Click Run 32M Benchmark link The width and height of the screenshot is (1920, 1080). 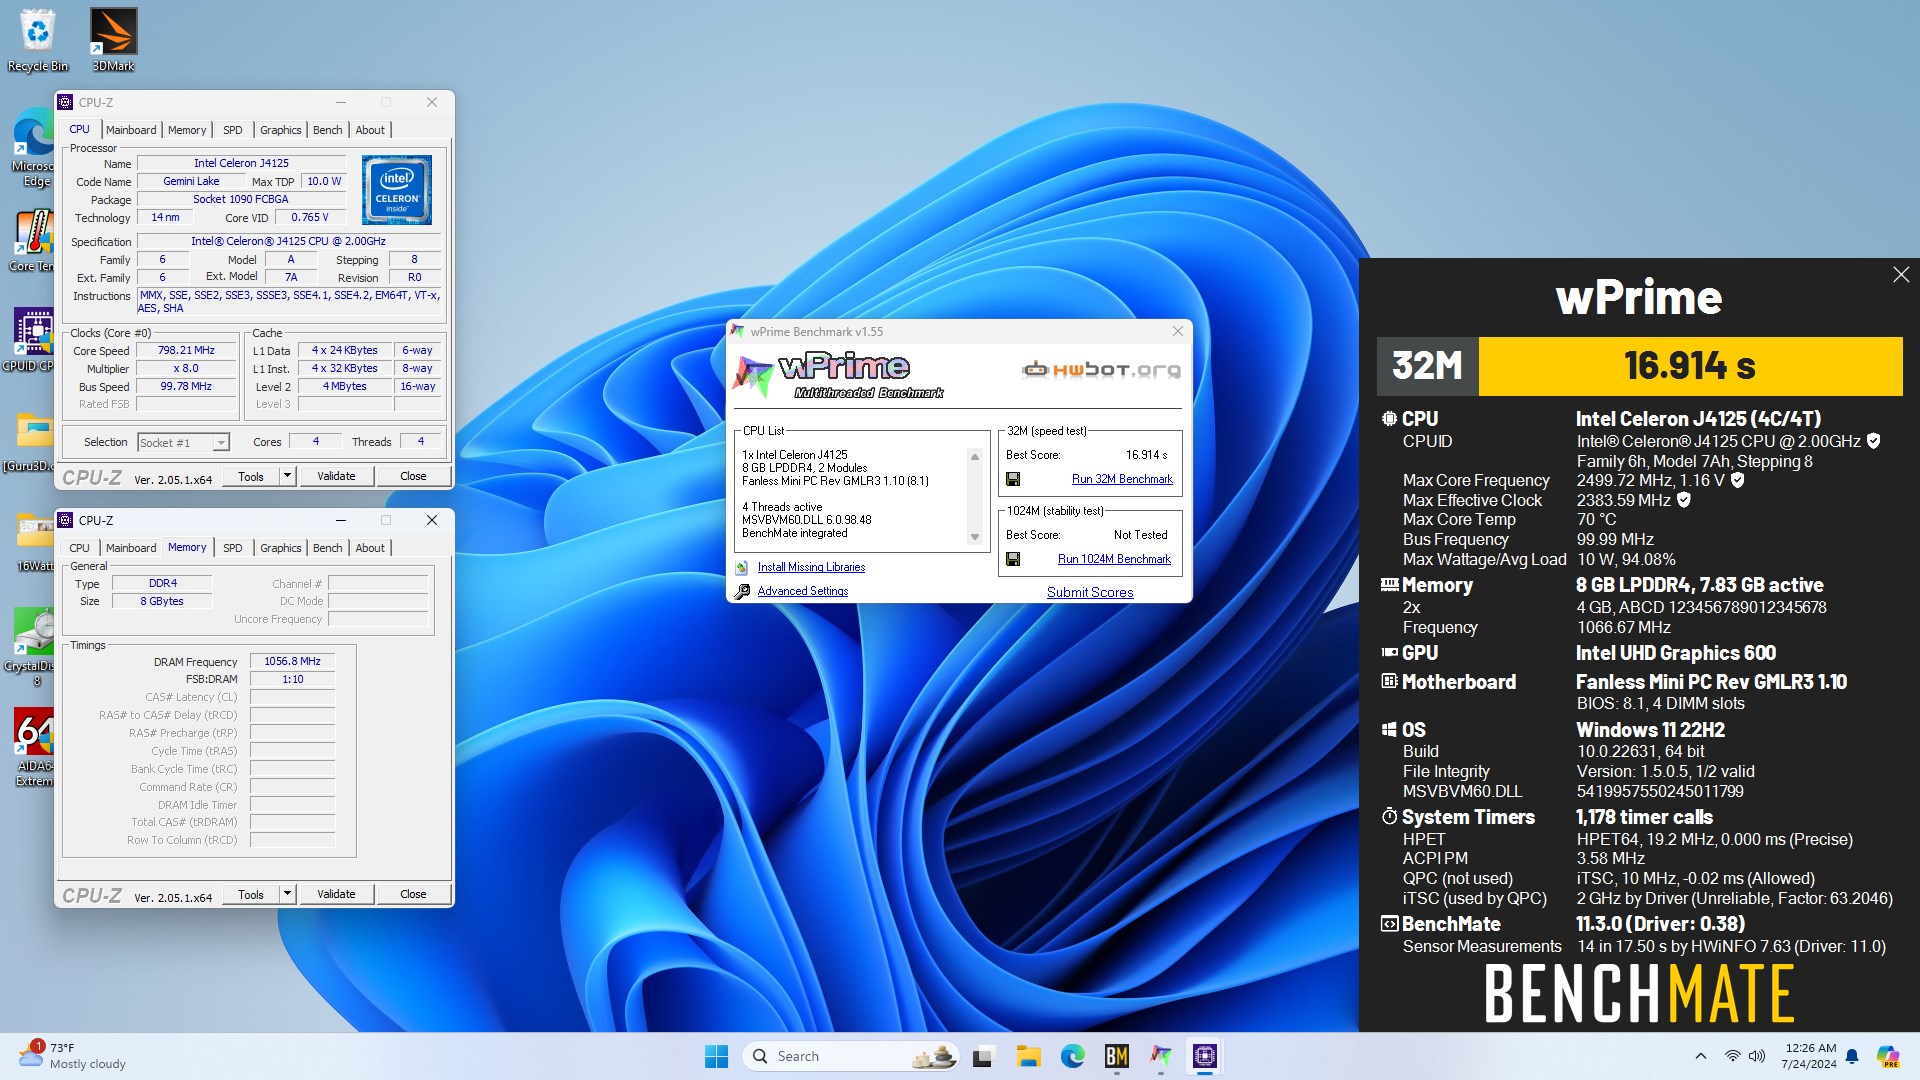(1122, 479)
